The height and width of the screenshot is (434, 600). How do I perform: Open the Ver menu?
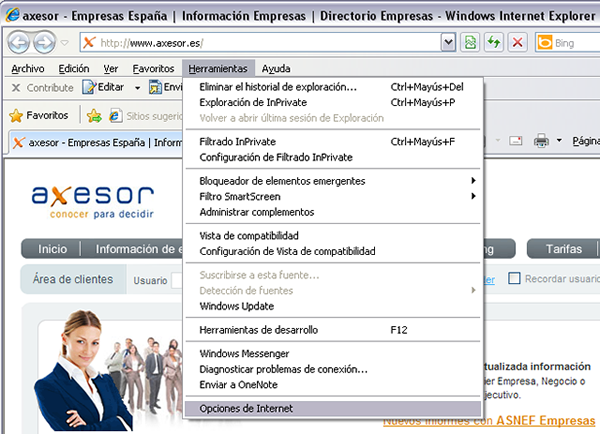point(111,69)
